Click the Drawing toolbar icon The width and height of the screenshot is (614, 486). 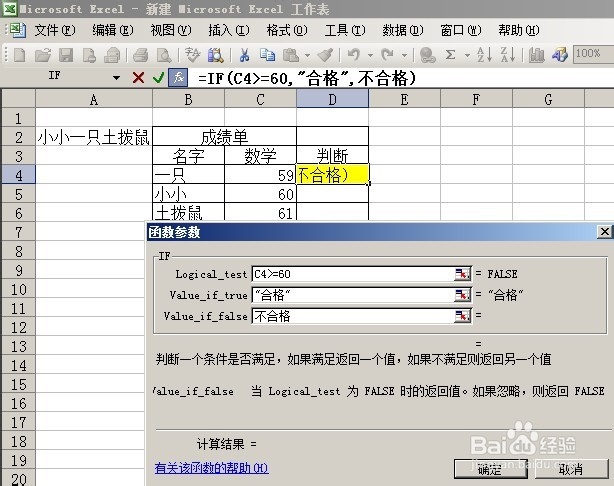click(560, 55)
